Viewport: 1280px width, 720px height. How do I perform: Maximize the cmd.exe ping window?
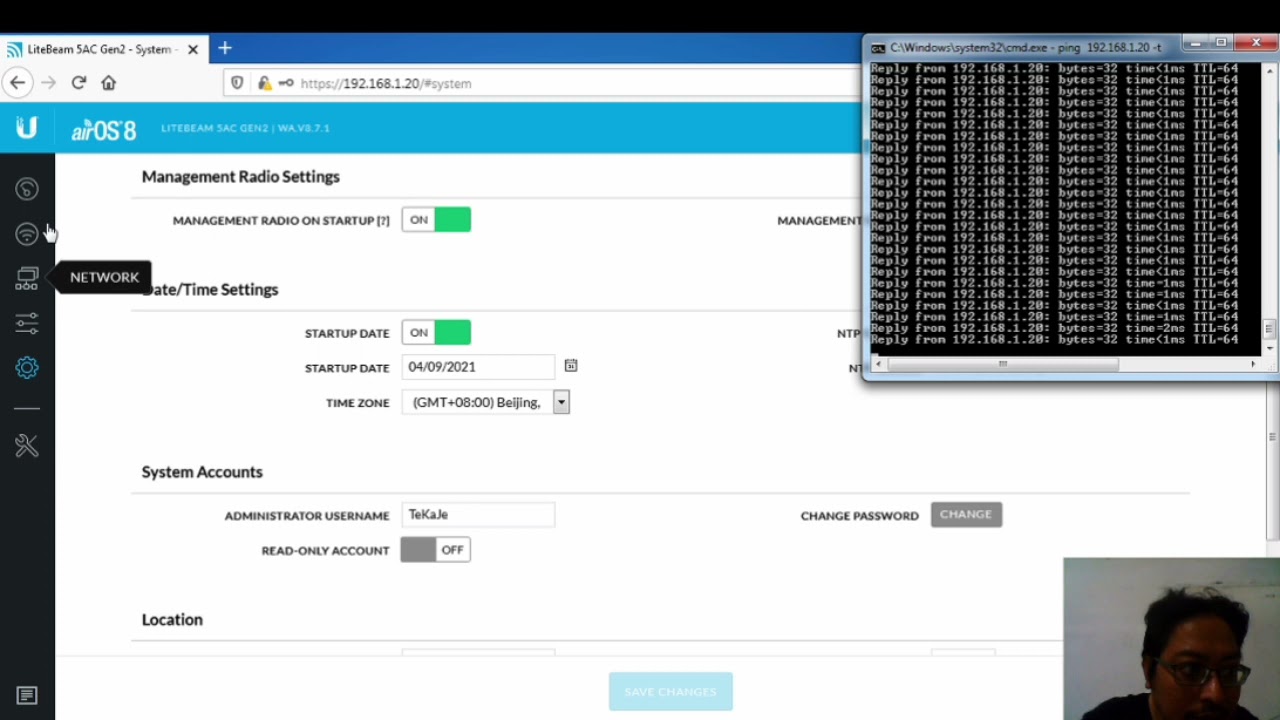[1221, 44]
